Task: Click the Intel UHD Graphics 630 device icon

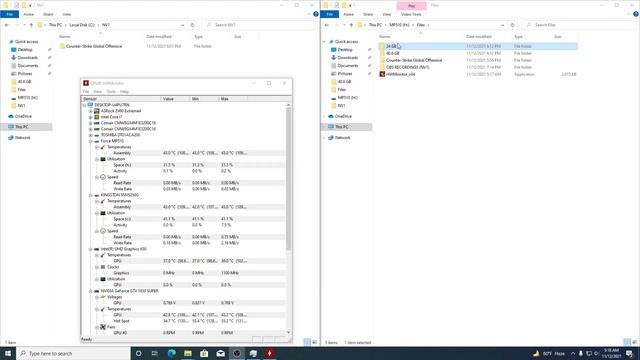Action: click(x=97, y=249)
